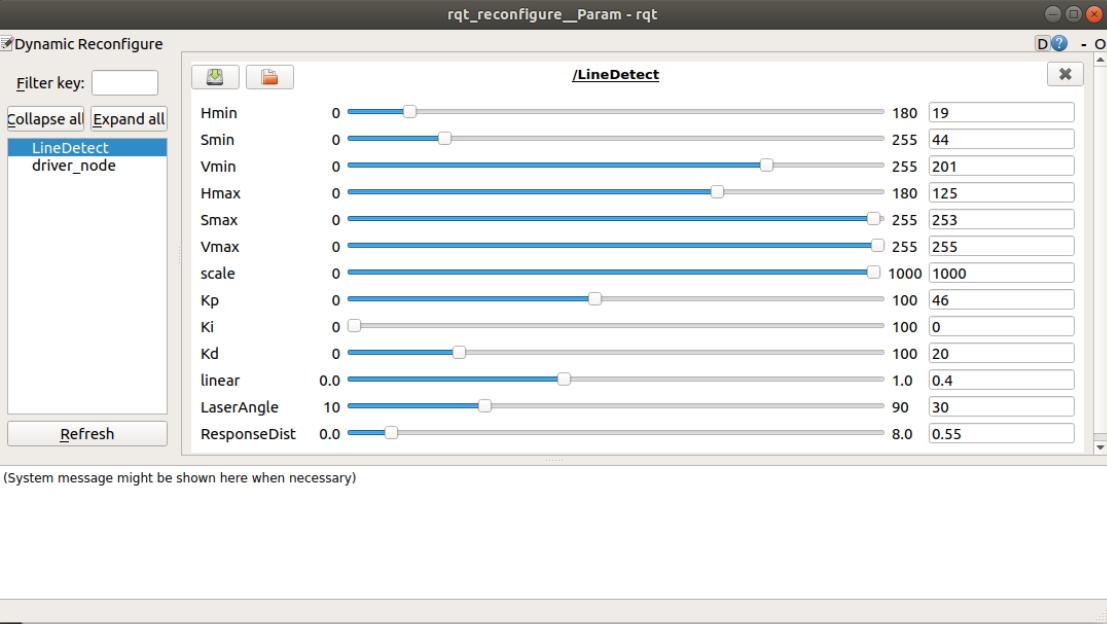
Task: Open the rqt help question-mark icon
Action: pyautogui.click(x=1060, y=44)
